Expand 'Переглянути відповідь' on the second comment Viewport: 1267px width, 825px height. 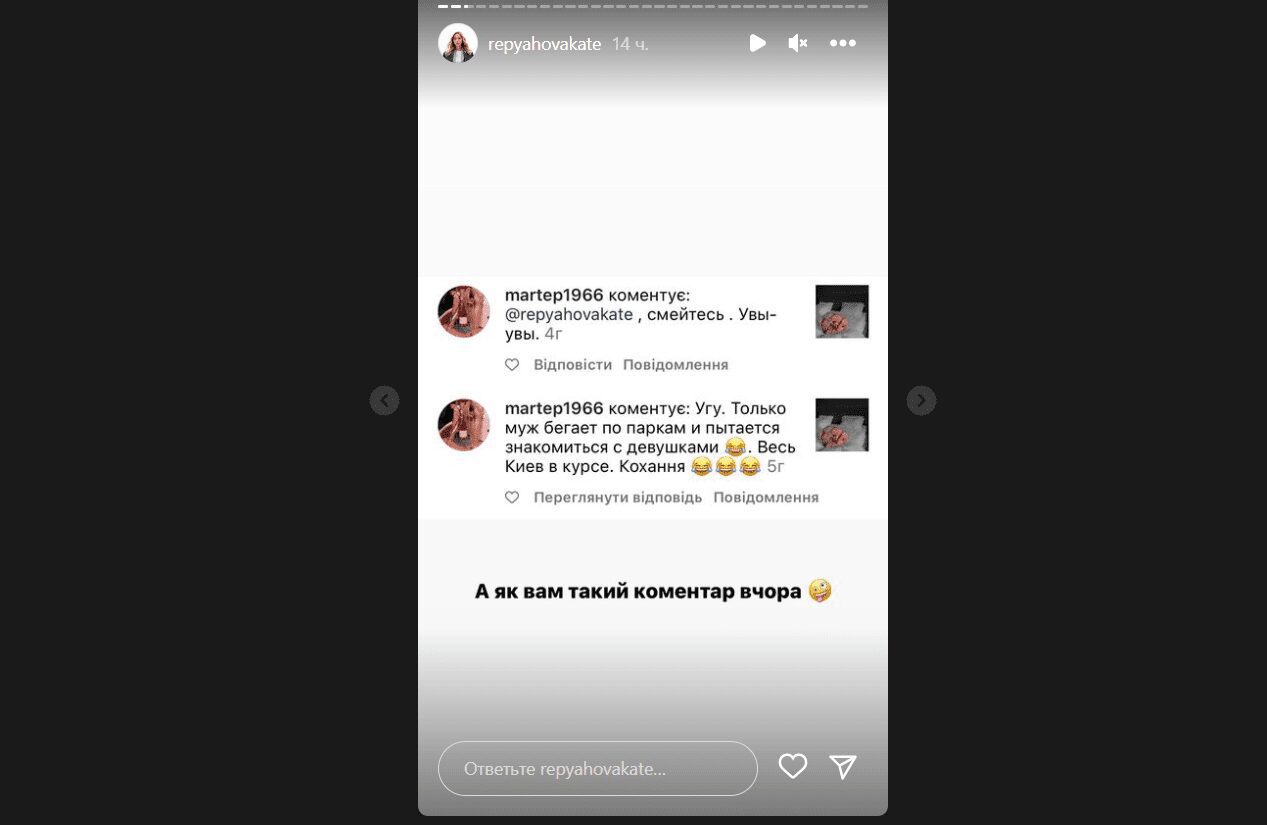[618, 497]
